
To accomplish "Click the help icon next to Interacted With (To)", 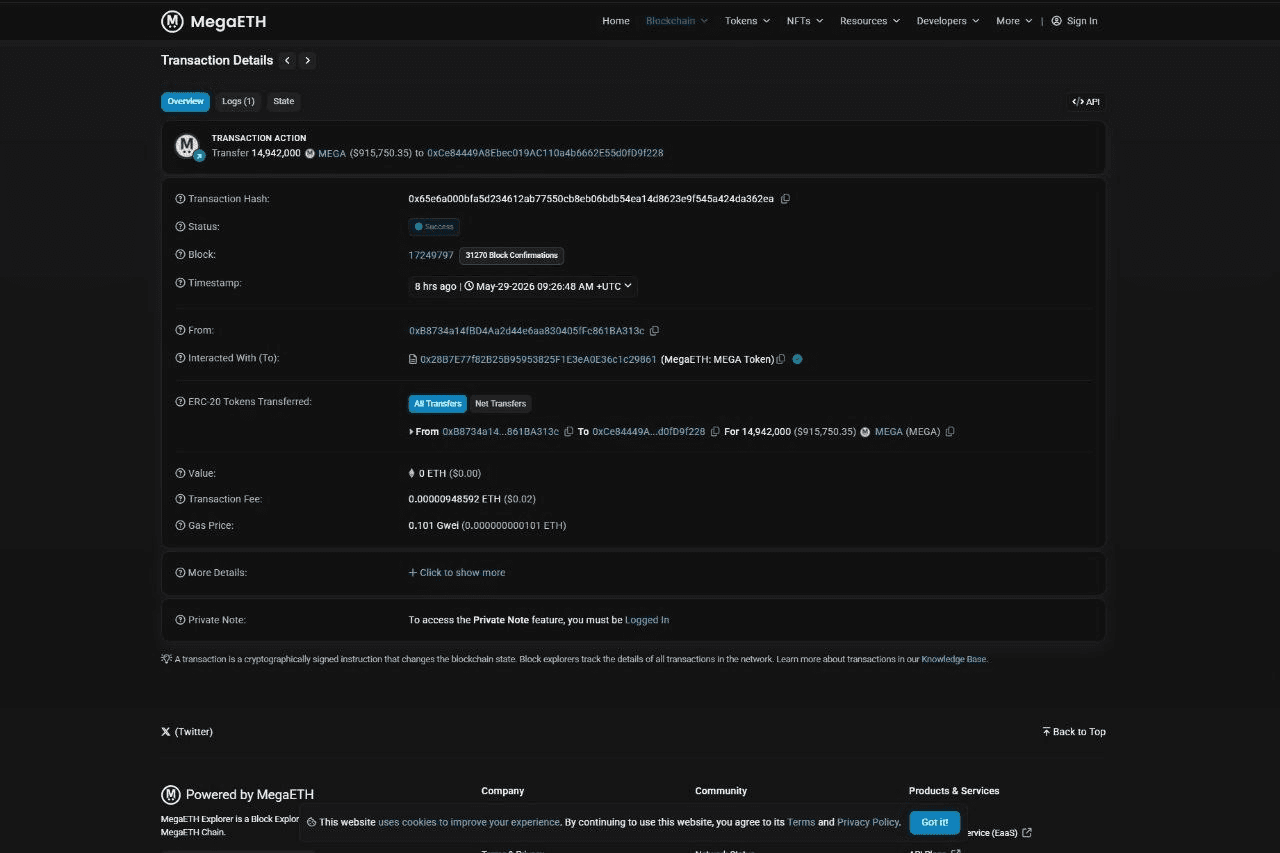I will click(x=180, y=358).
